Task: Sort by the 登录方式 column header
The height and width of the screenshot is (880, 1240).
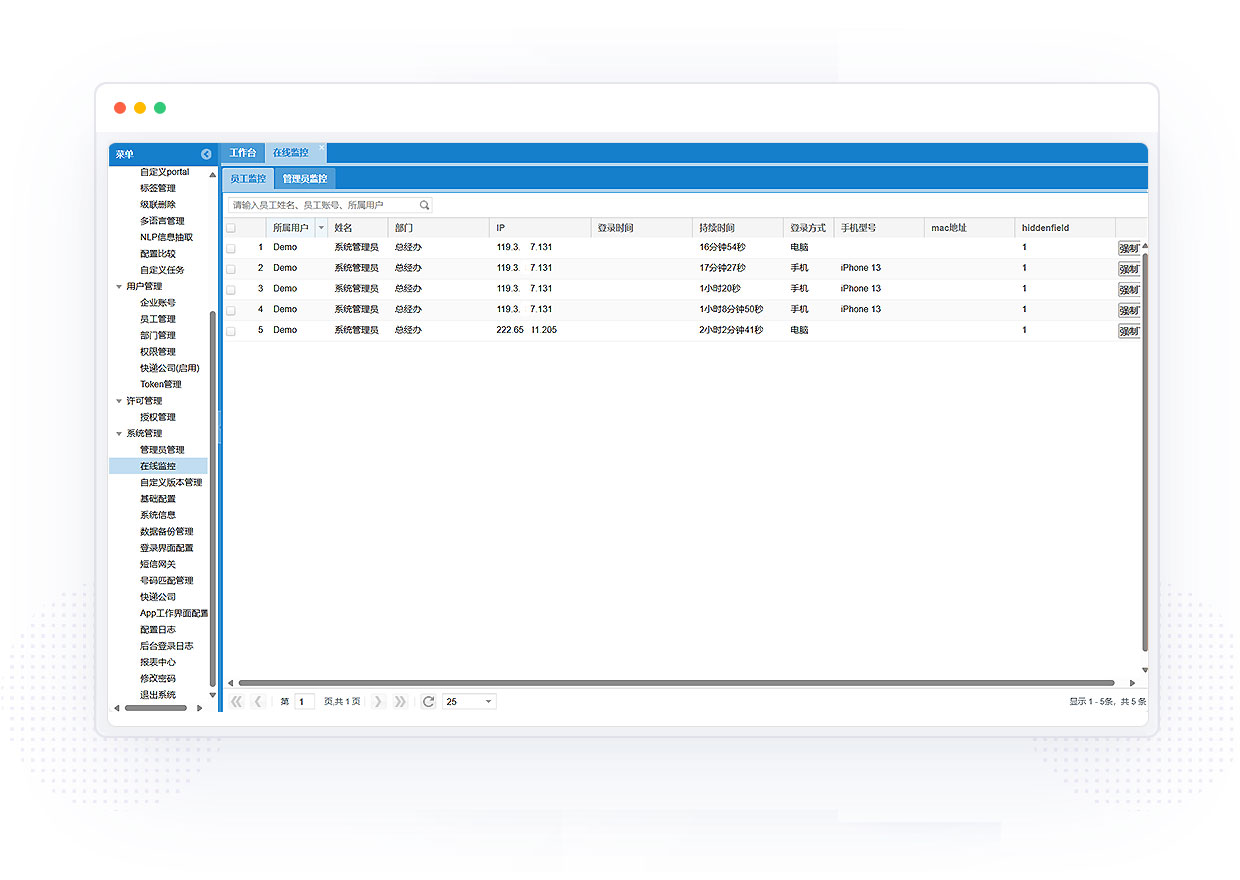Action: click(x=808, y=228)
